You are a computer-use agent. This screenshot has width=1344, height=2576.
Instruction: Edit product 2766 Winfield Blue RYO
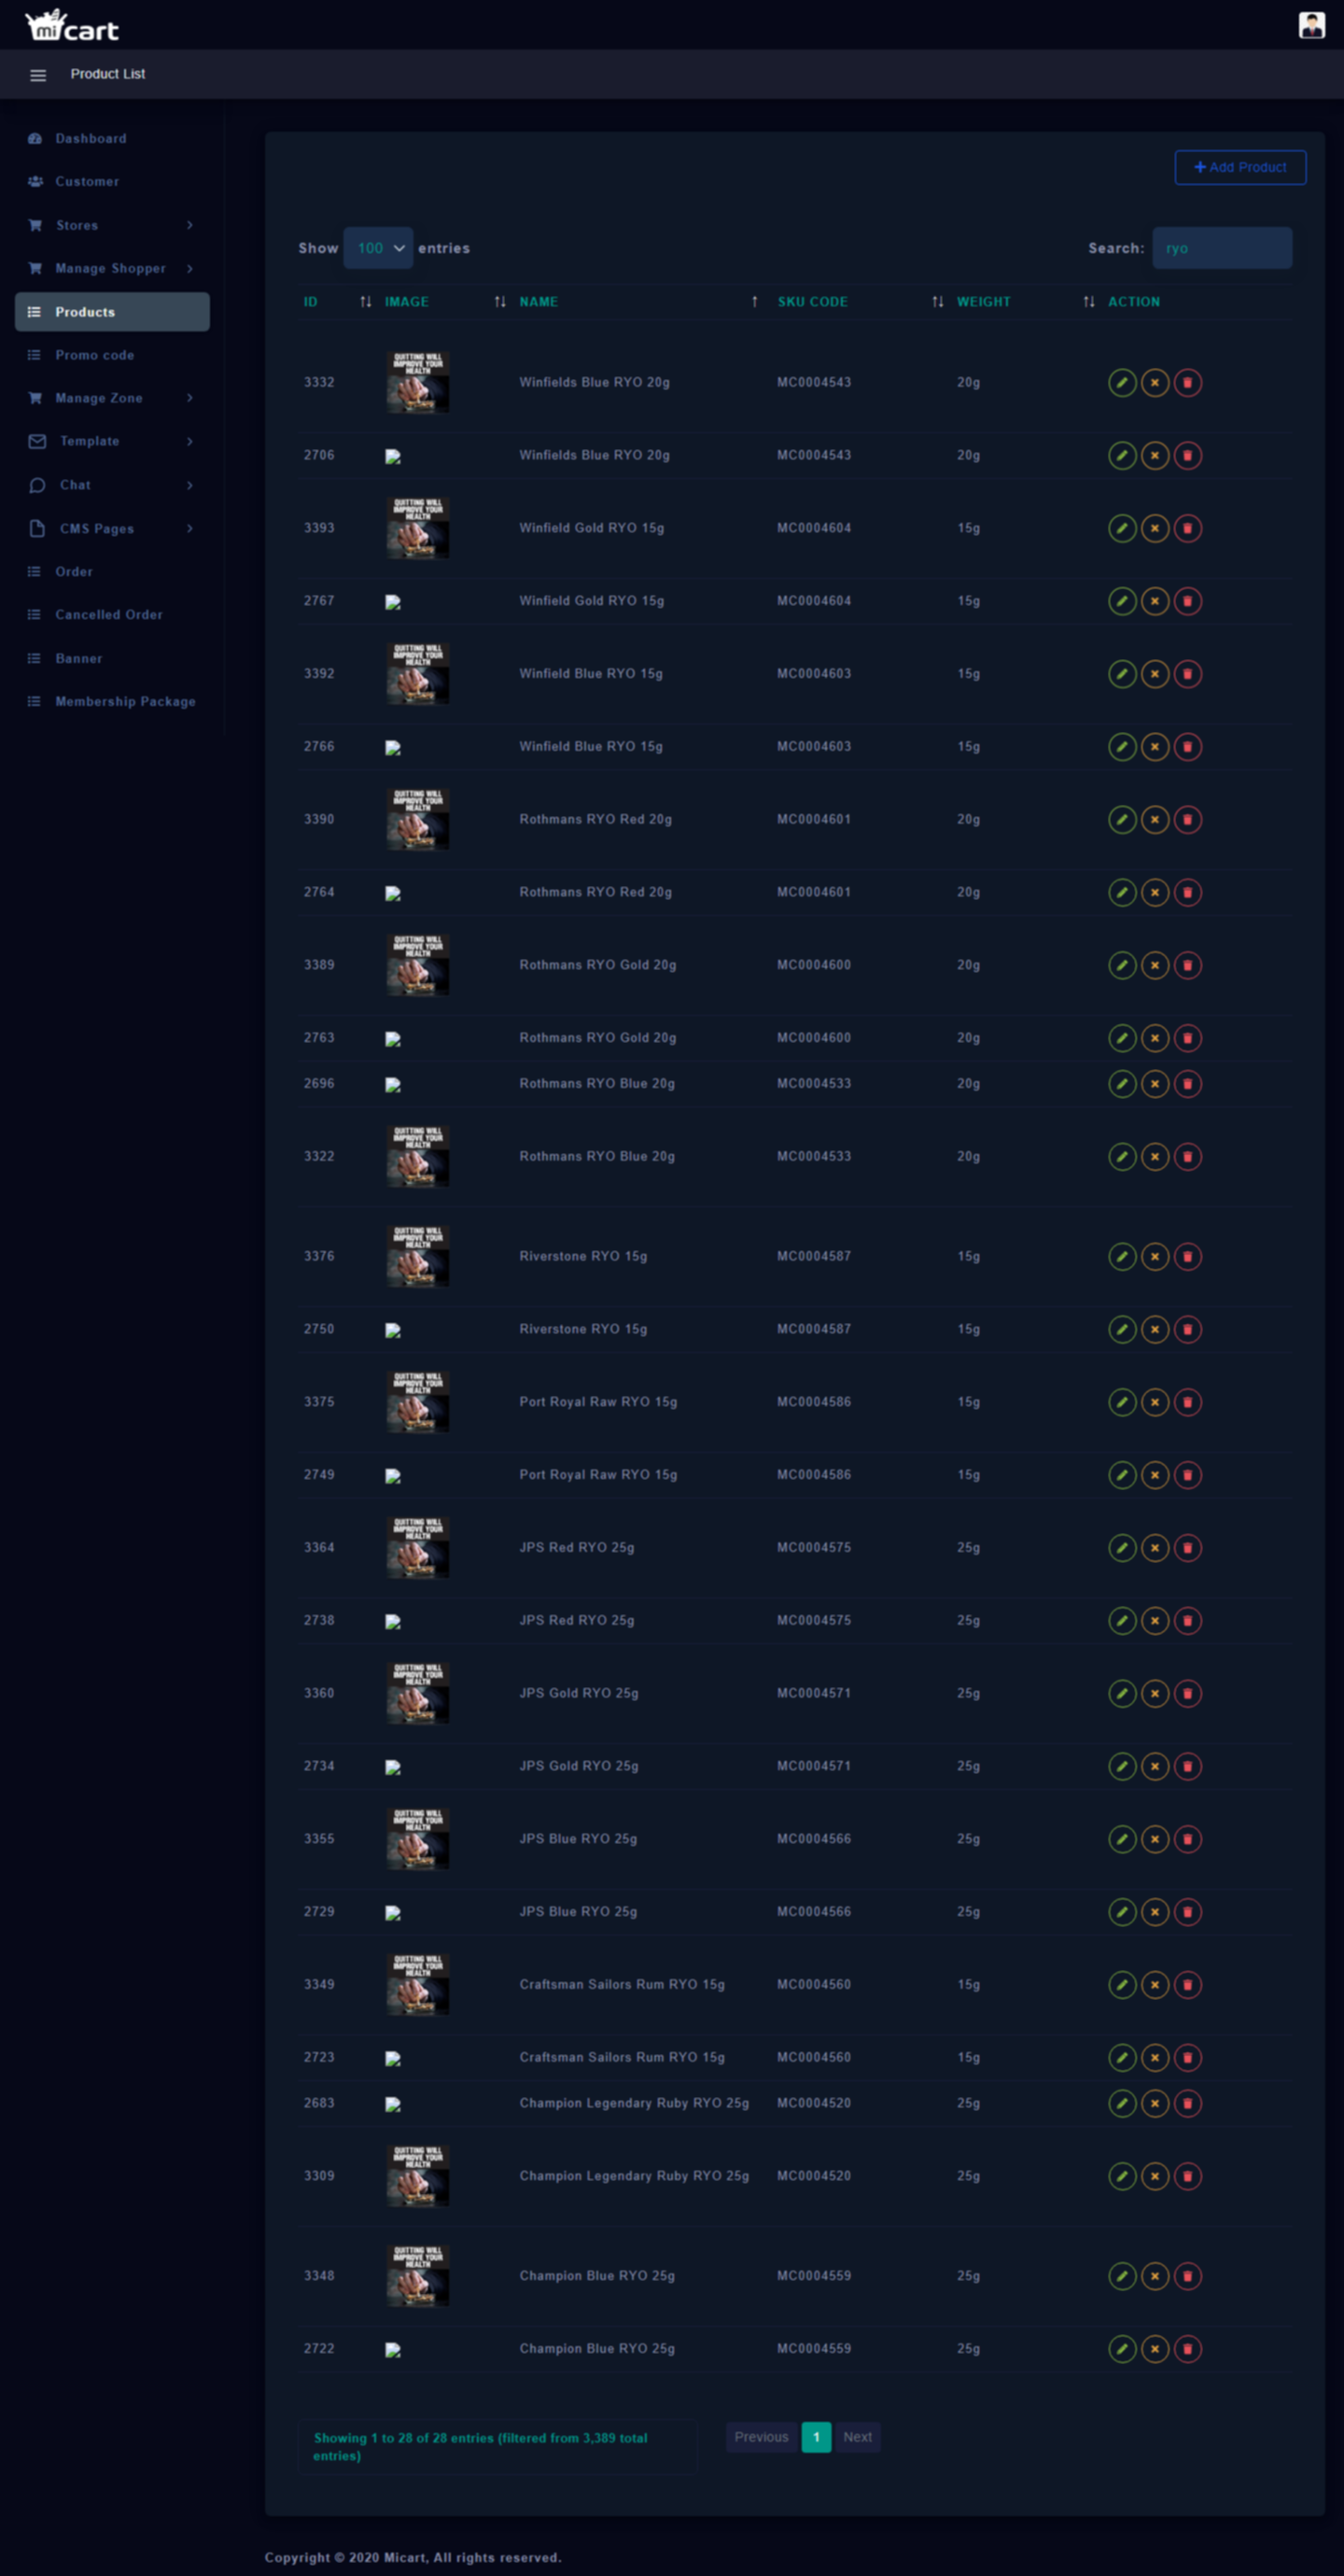pos(1122,747)
